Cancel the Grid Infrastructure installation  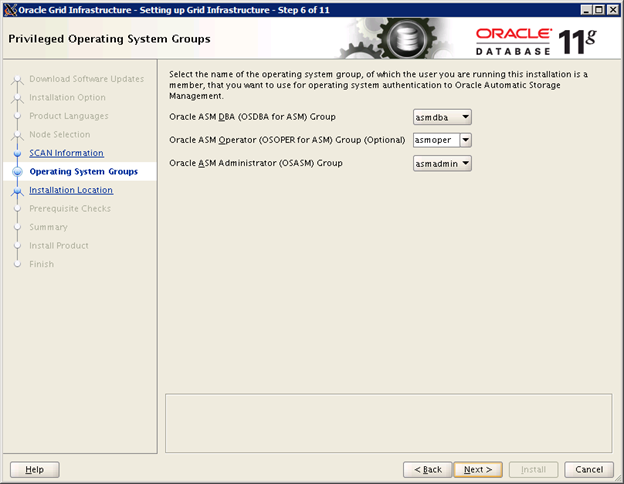click(x=589, y=470)
